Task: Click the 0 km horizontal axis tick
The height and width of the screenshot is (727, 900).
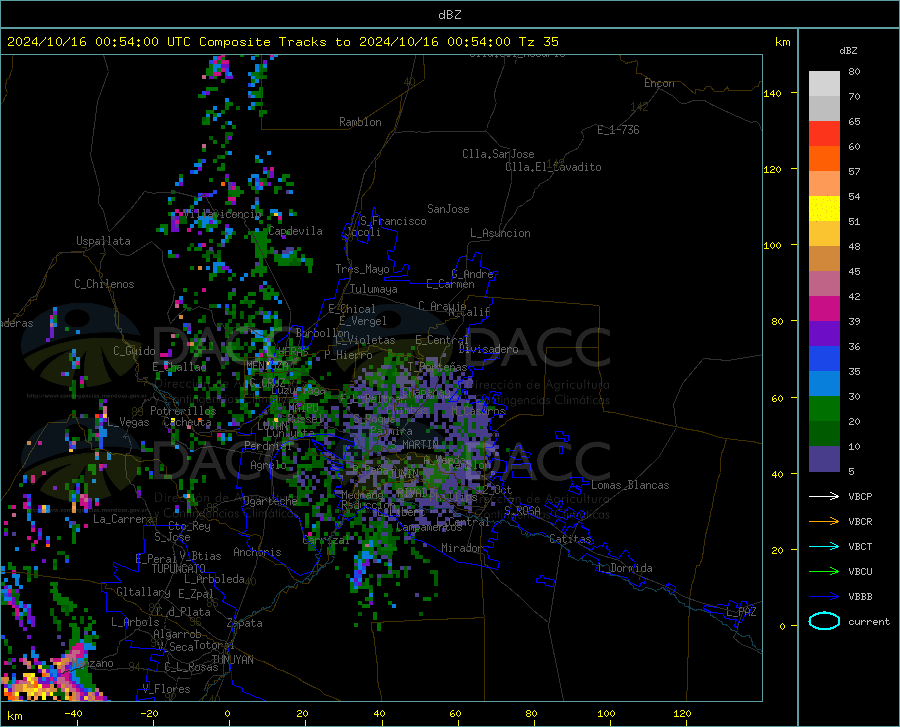Action: click(x=228, y=713)
